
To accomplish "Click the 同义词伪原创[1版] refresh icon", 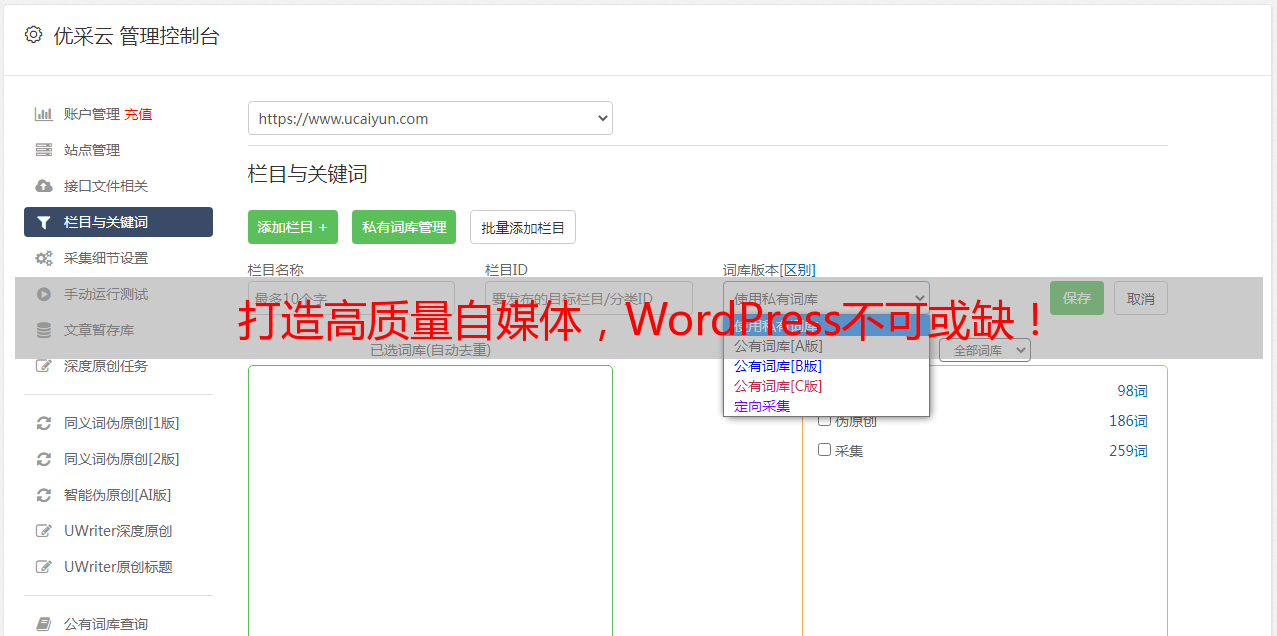I will coord(43,423).
